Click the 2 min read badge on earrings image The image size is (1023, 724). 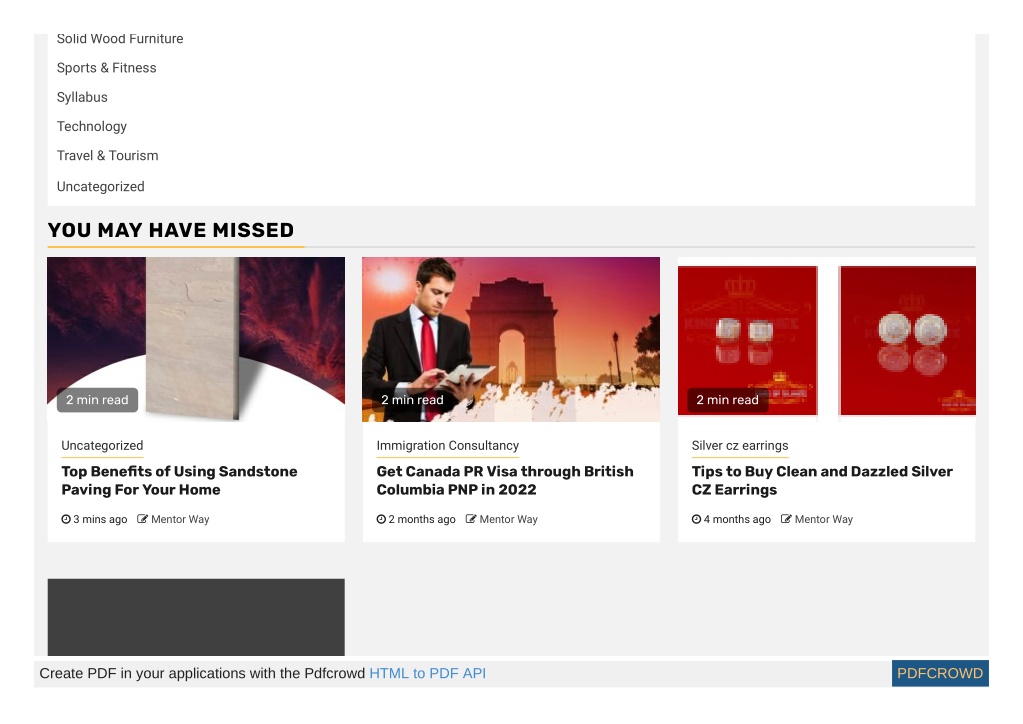(x=727, y=400)
